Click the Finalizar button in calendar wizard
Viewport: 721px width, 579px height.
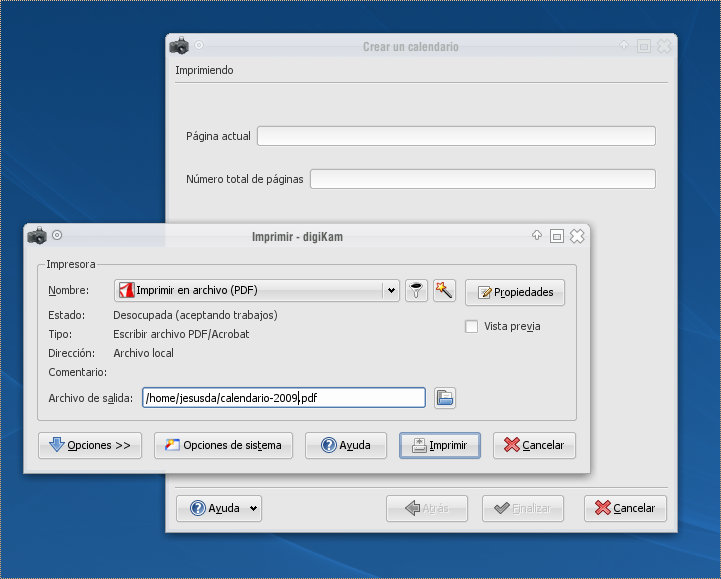coord(523,508)
